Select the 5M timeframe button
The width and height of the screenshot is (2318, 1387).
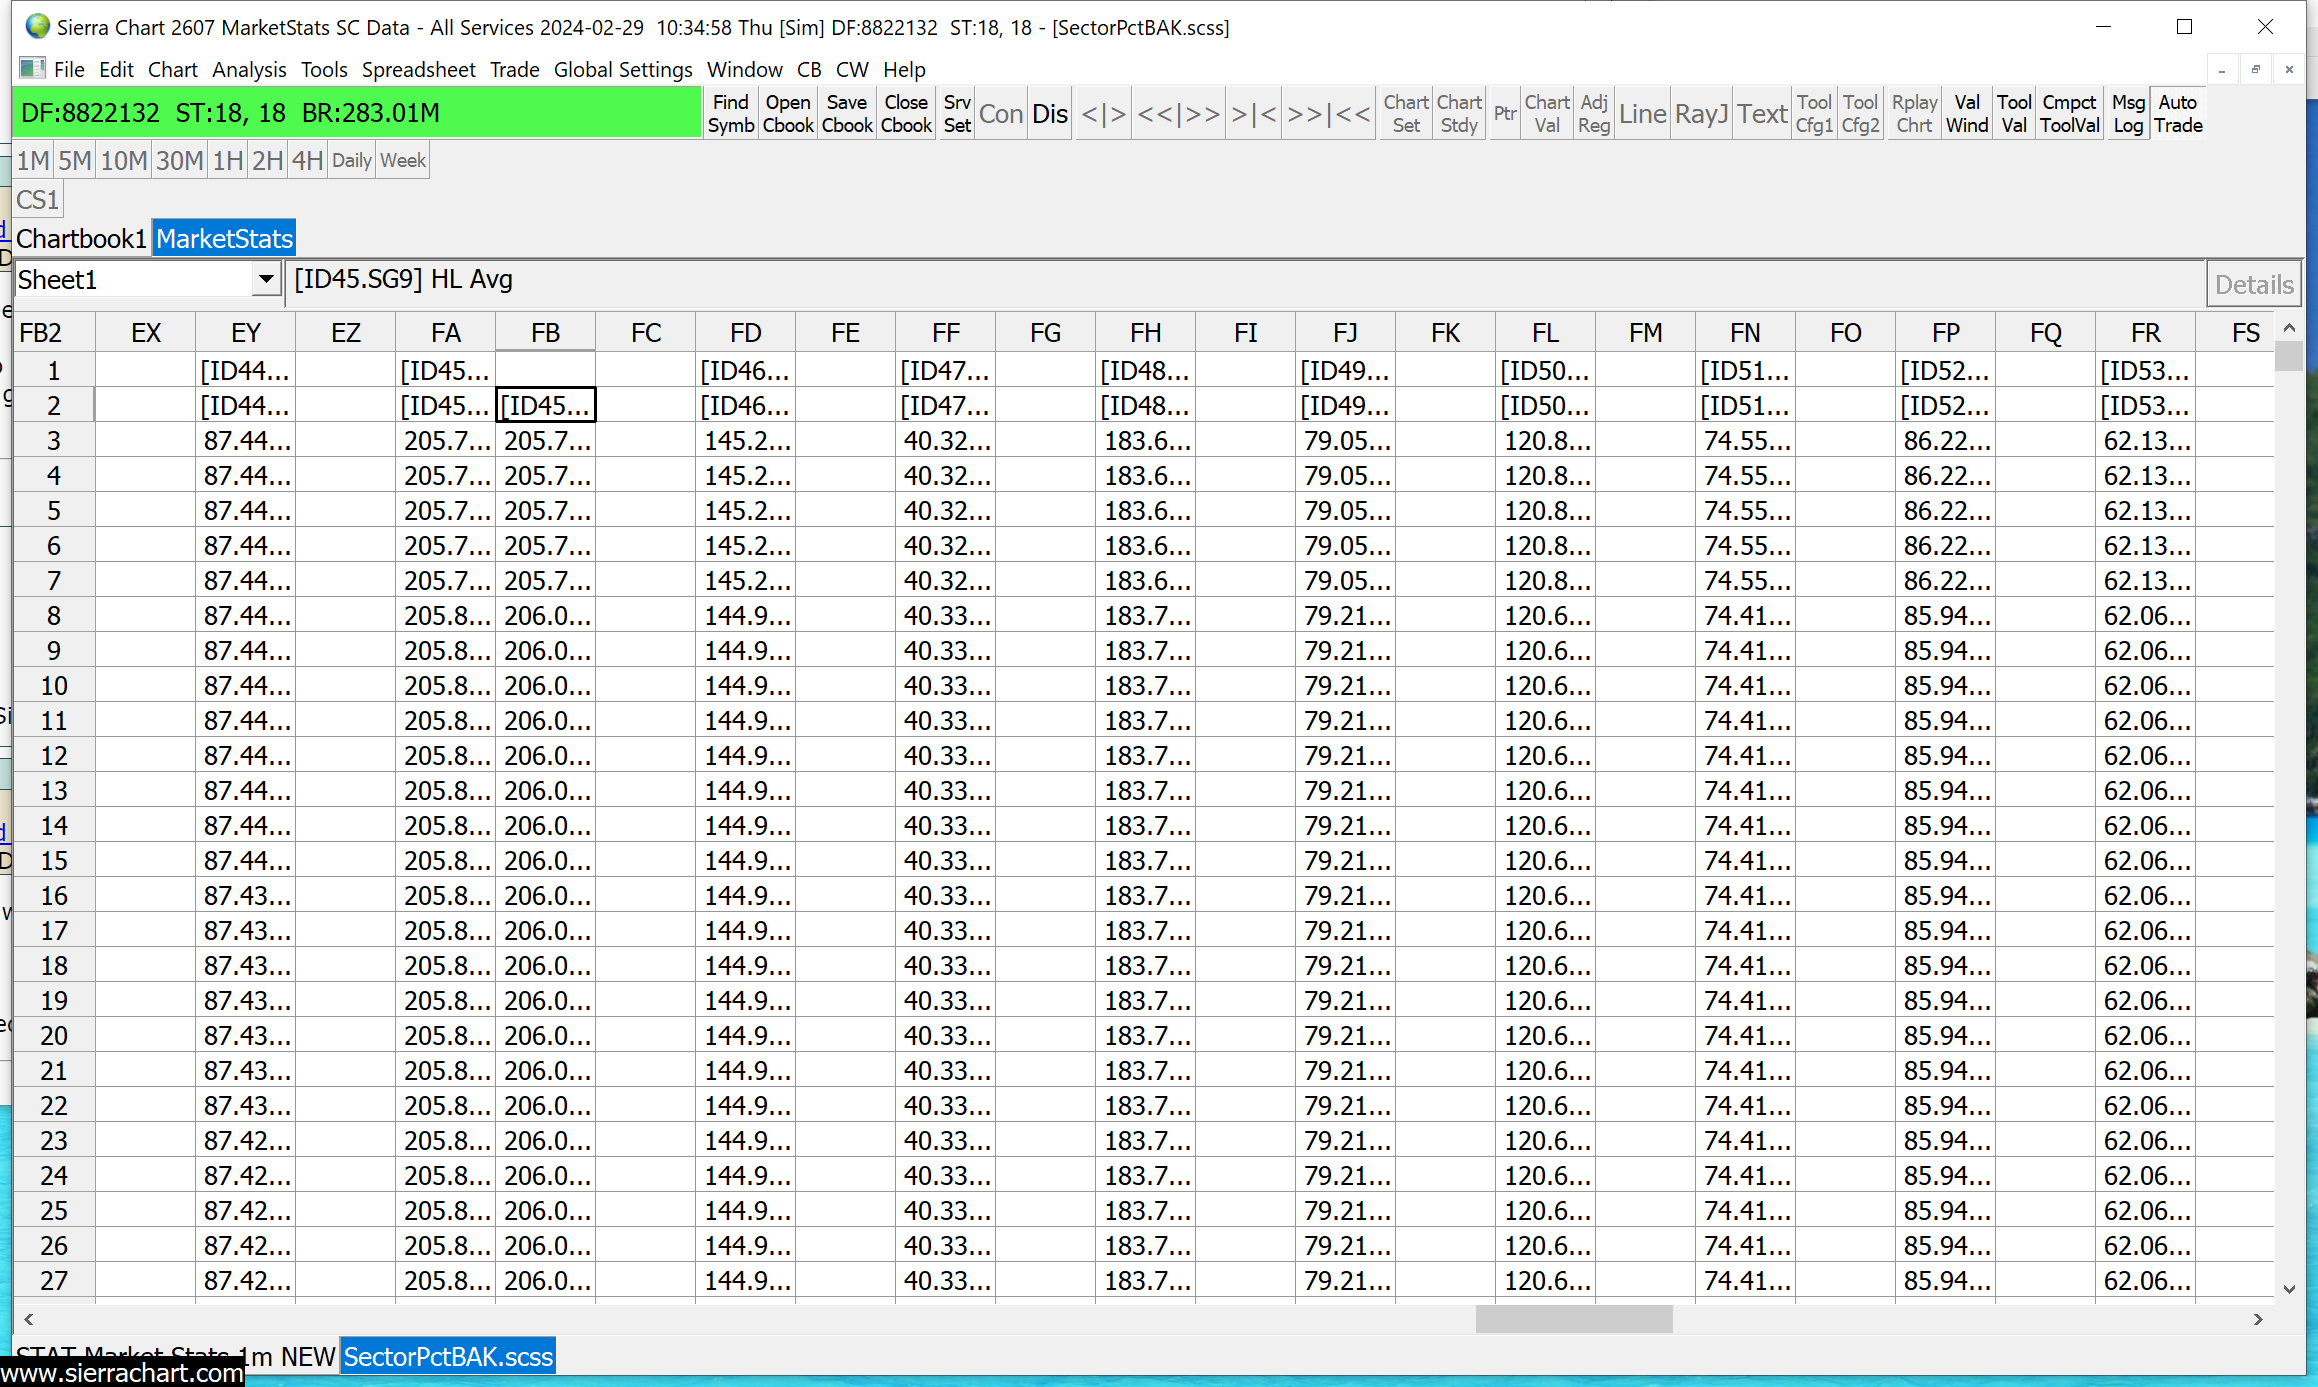74,161
